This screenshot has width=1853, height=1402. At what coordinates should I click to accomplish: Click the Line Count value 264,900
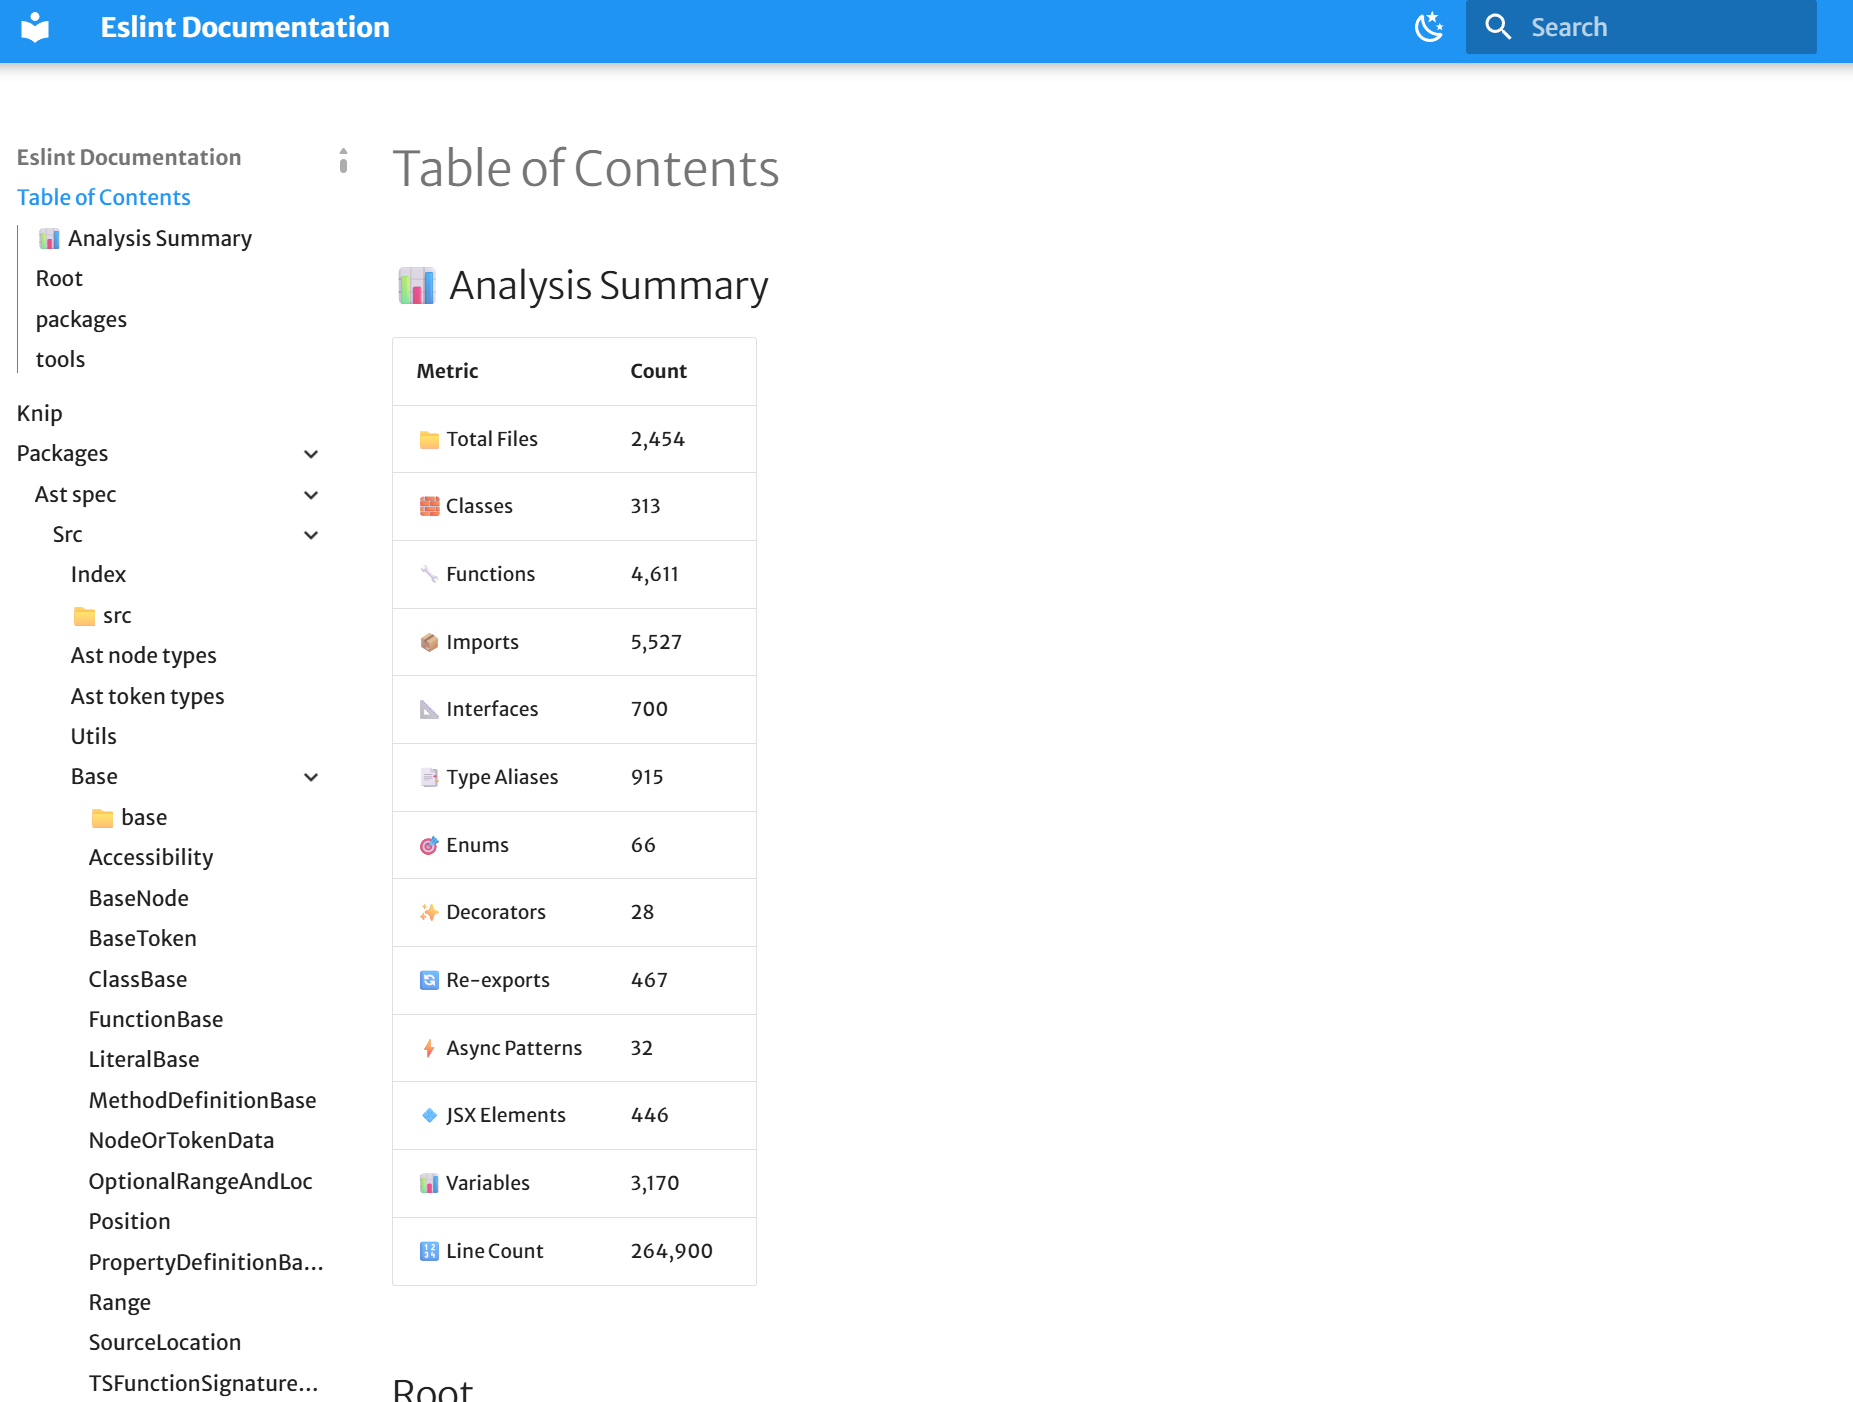(671, 1252)
